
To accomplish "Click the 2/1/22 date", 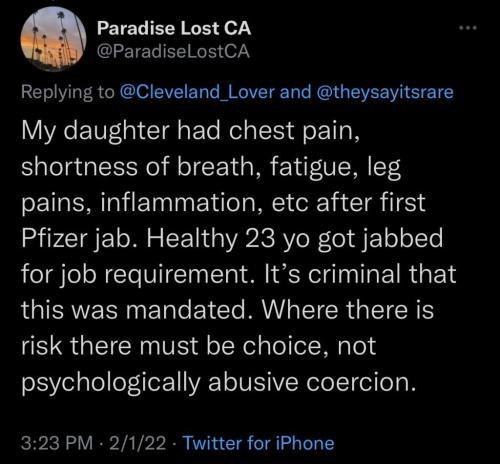I will 137,443.
